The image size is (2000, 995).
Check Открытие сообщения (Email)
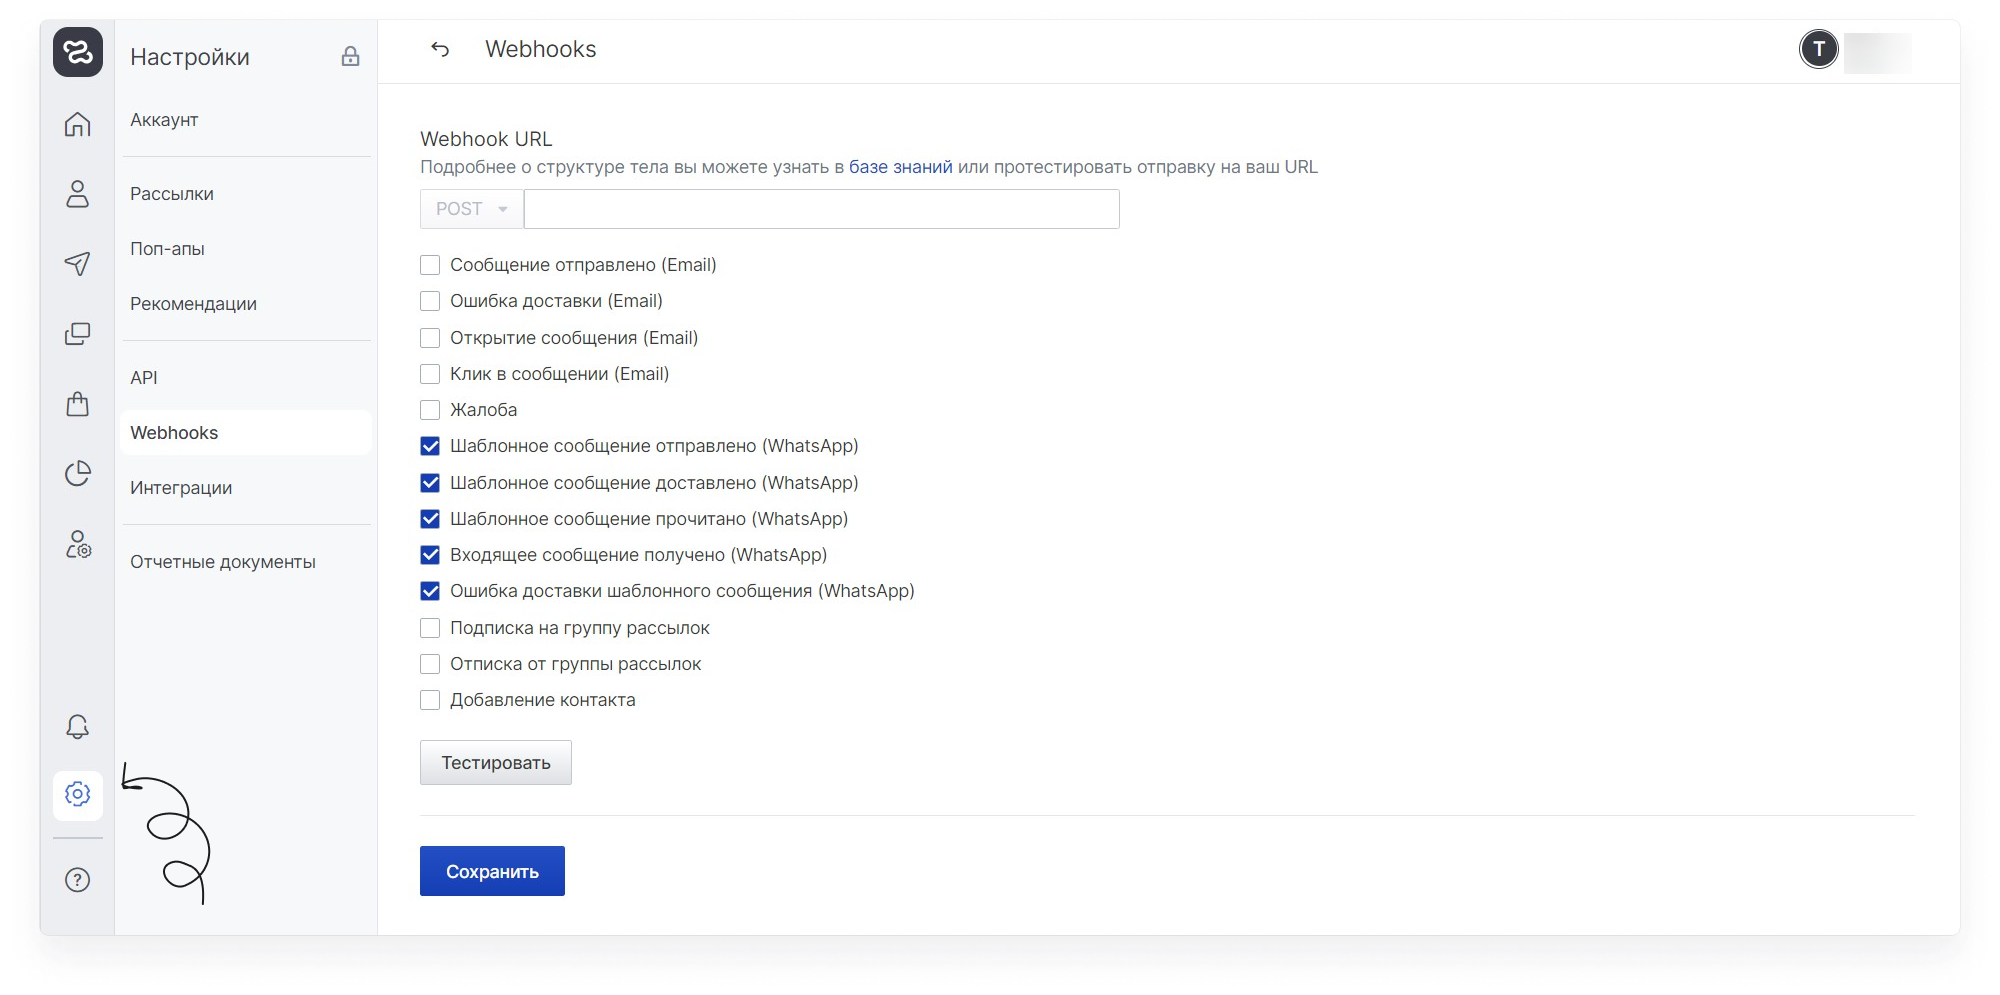click(430, 338)
